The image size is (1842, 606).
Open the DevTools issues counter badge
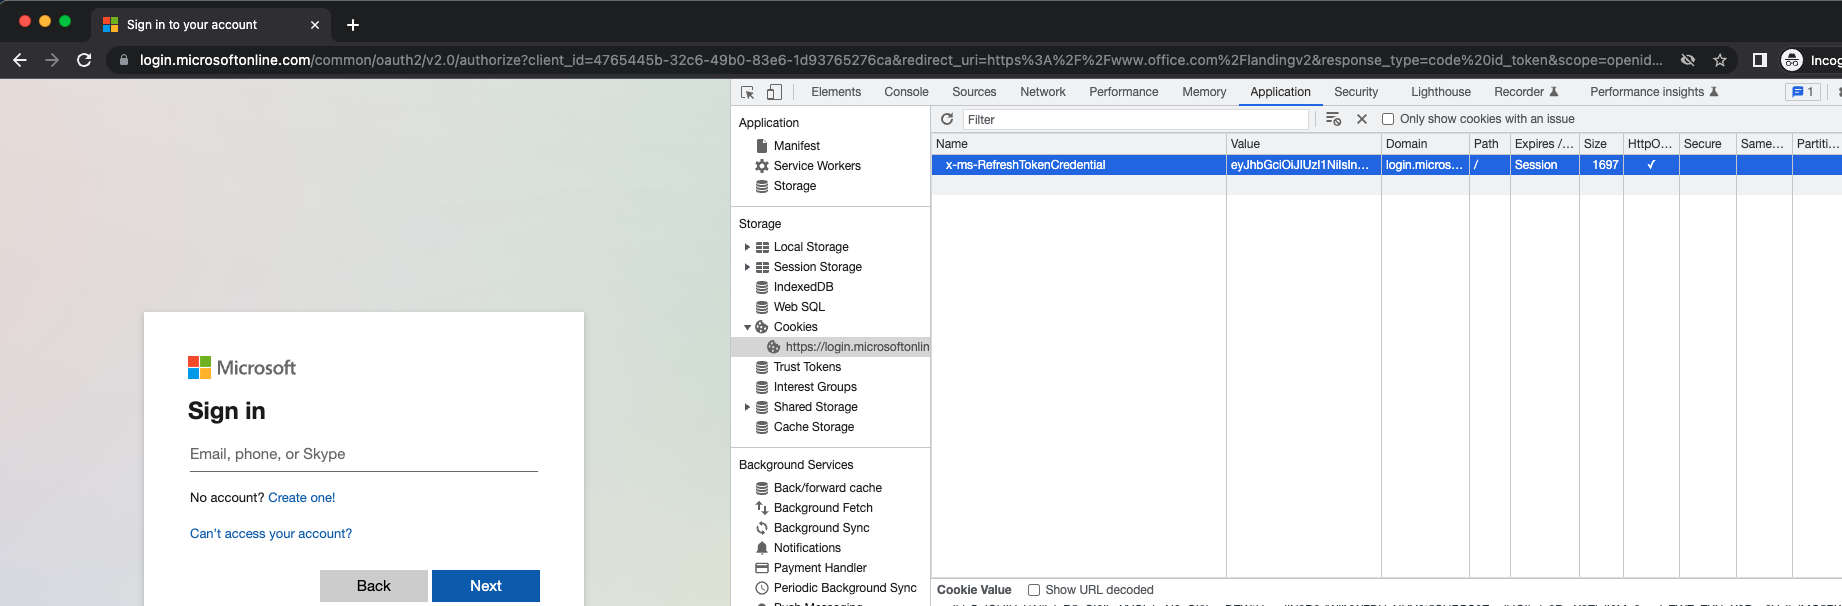tap(1803, 92)
